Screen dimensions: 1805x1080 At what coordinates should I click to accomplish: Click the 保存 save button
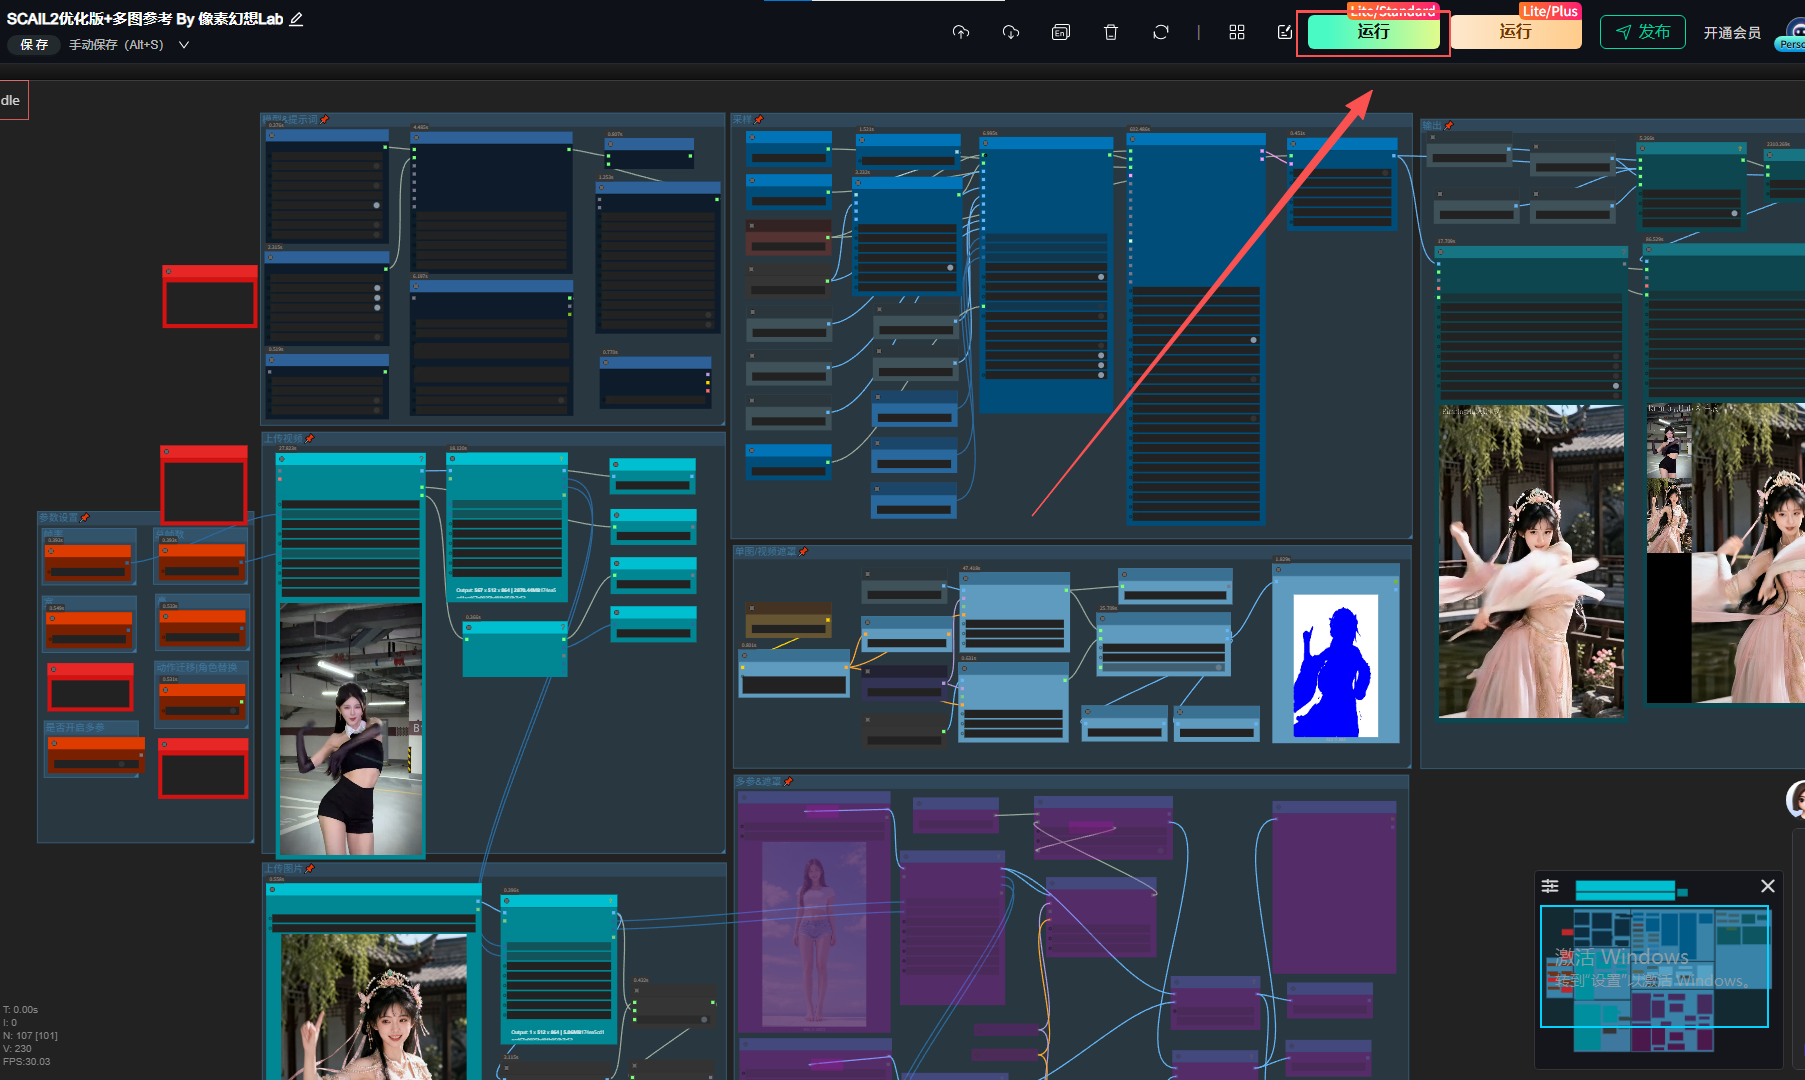pos(34,45)
